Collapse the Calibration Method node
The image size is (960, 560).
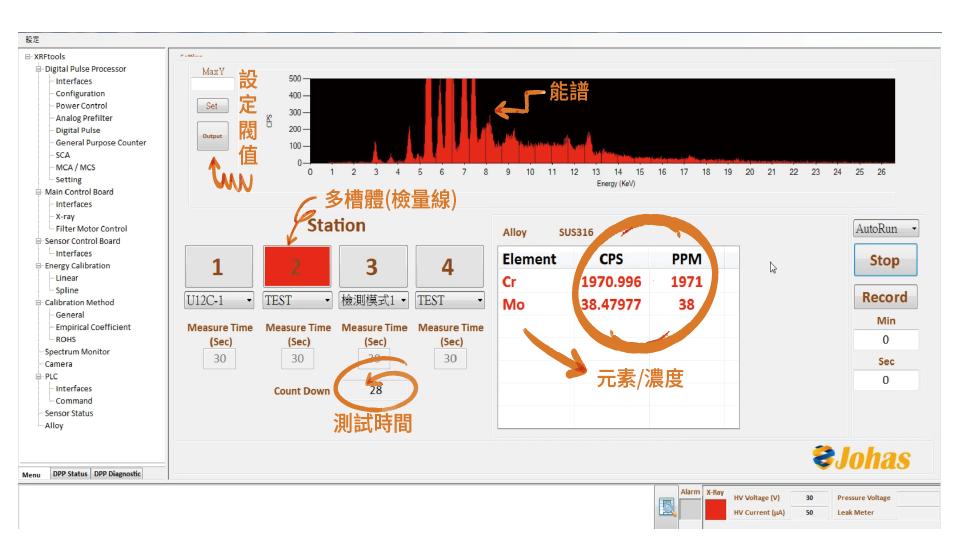click(39, 302)
